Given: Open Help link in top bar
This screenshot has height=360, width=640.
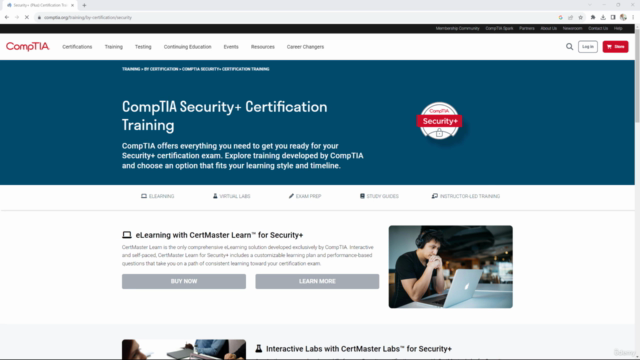Looking at the screenshot, I should coord(618,29).
